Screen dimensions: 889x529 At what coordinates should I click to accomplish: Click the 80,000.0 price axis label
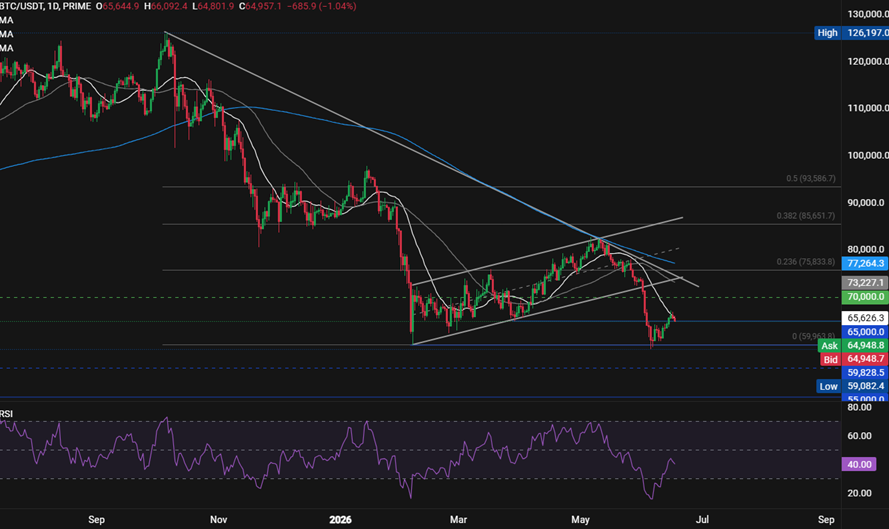[x=866, y=249]
